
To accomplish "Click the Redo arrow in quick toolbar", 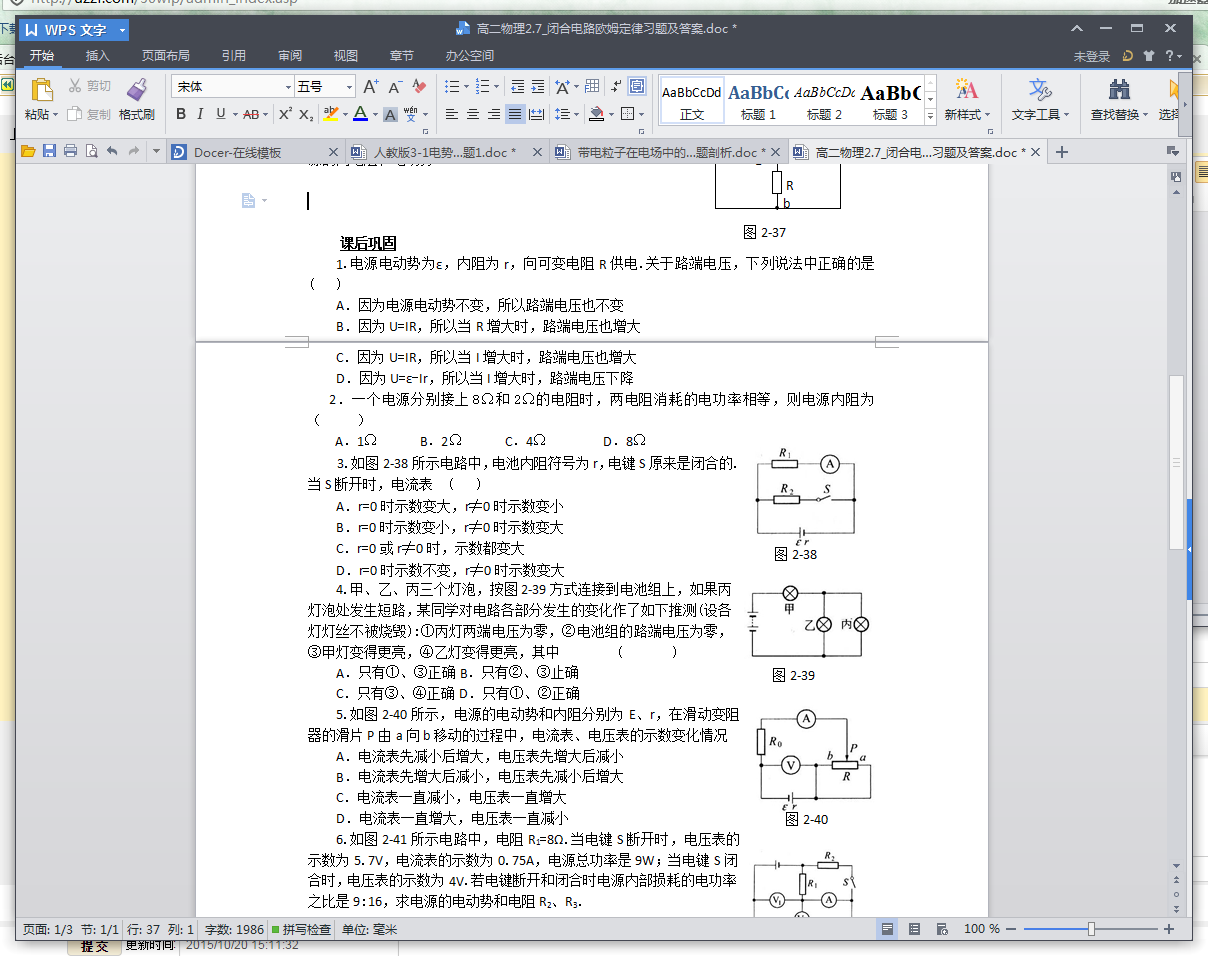I will click(x=133, y=152).
